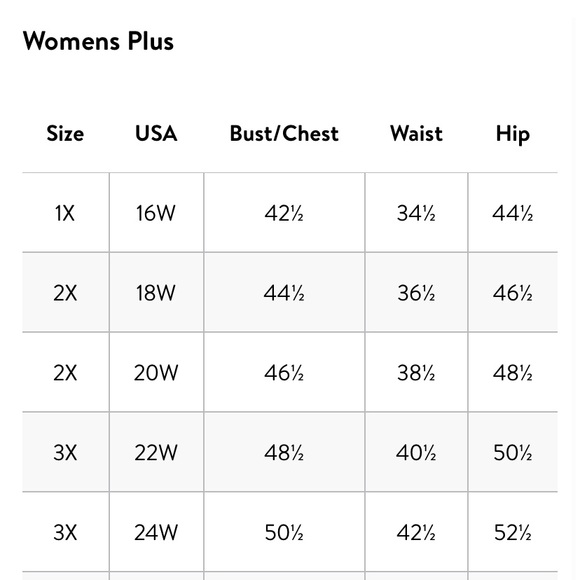Viewport: 580px width, 580px height.
Task: Click the 52½ hip measurement cell
Action: [x=513, y=532]
